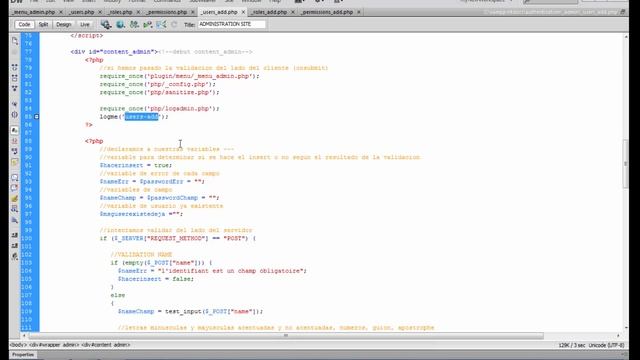Select <div#wrapper_admin> in tag selector
Image resolution: width=640 pixels, height=360 pixels.
[54, 345]
